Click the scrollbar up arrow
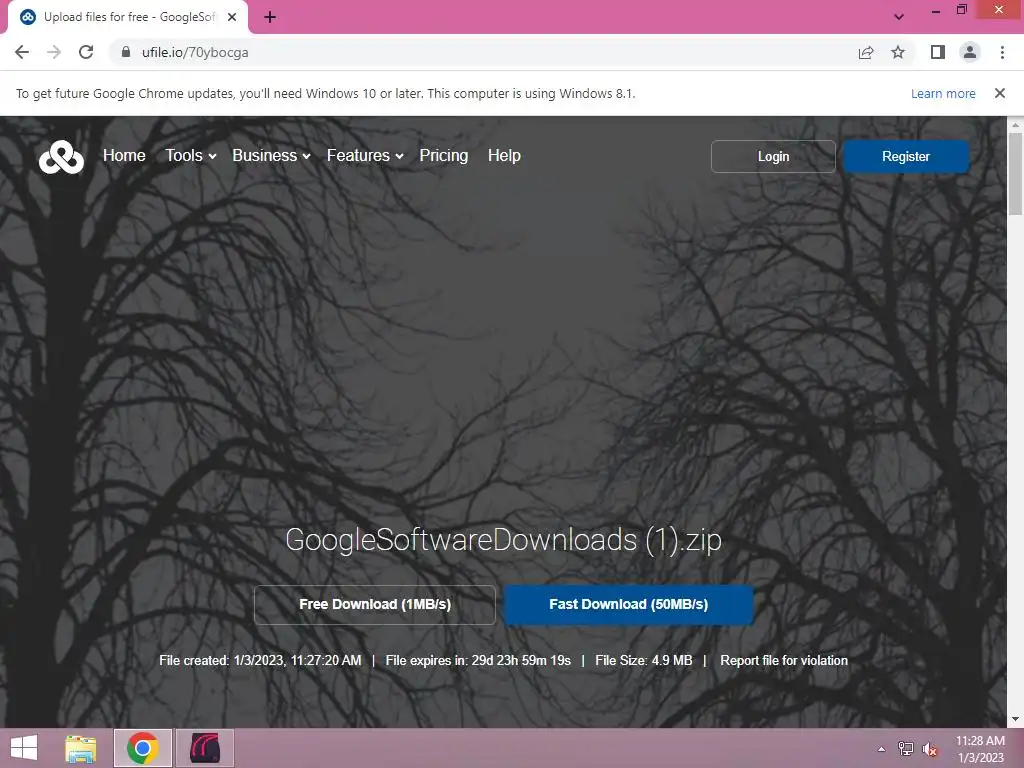The image size is (1024, 768). [1015, 124]
